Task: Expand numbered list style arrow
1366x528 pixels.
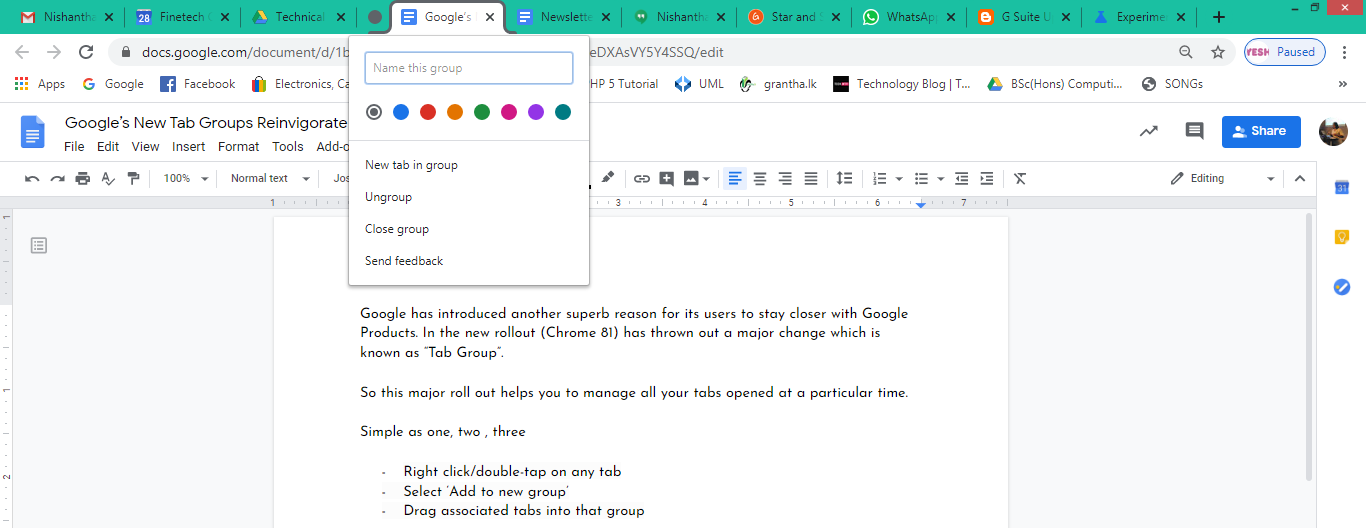Action: (899, 179)
